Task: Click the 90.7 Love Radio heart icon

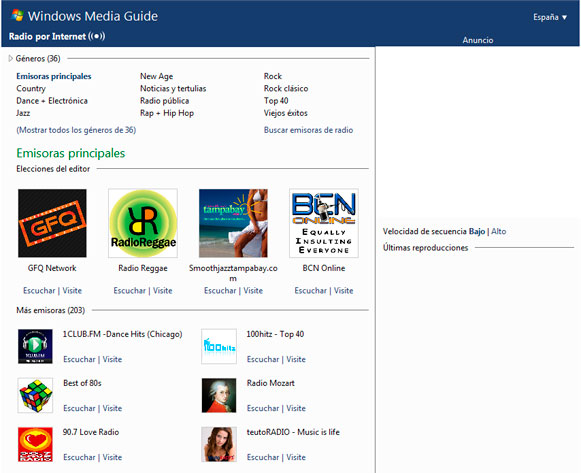Action: pyautogui.click(x=35, y=444)
